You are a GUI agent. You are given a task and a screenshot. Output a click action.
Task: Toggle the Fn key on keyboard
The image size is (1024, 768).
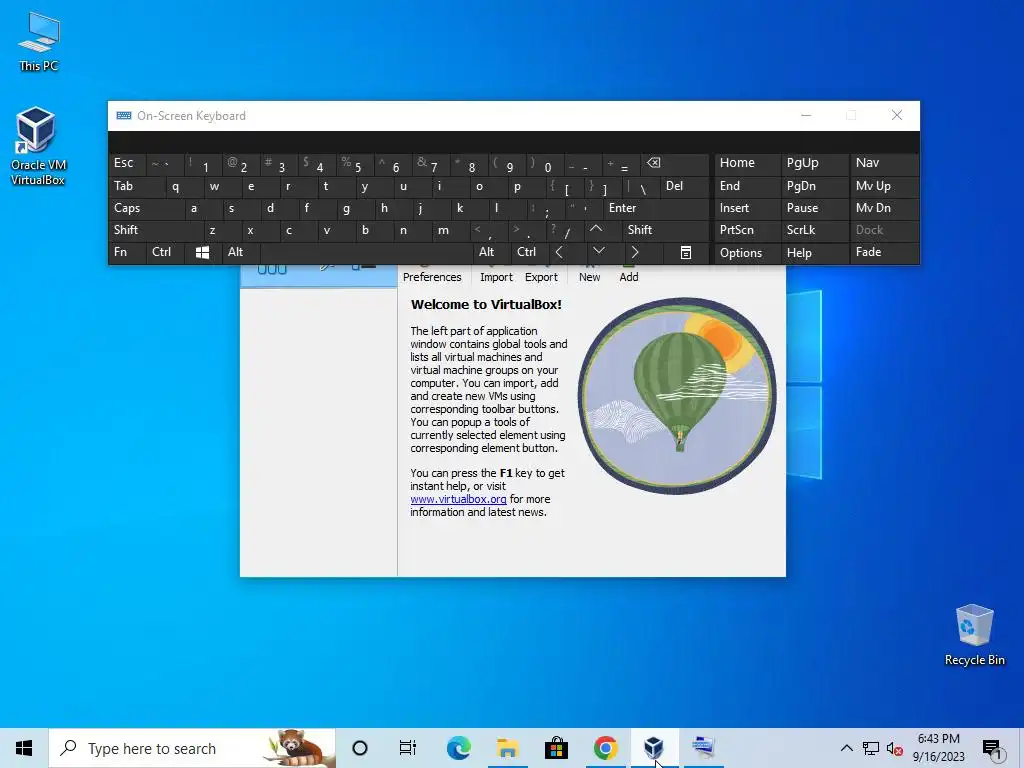127,252
